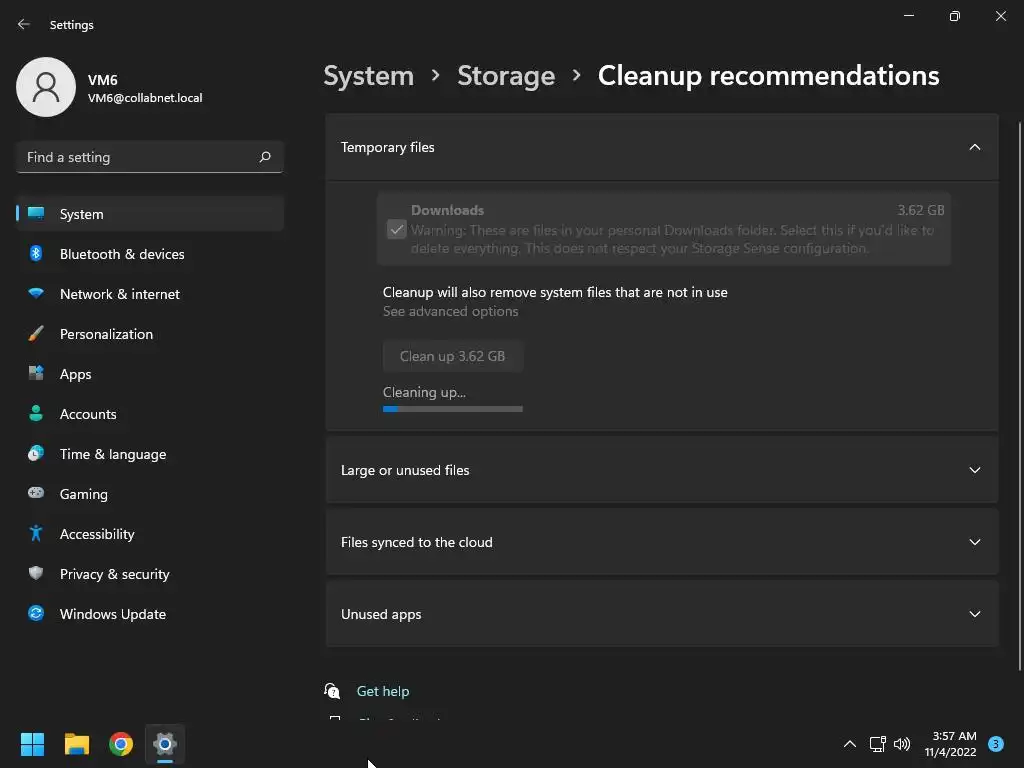Click the Network & internet Wi-Fi icon
Image resolution: width=1024 pixels, height=768 pixels.
tap(36, 294)
